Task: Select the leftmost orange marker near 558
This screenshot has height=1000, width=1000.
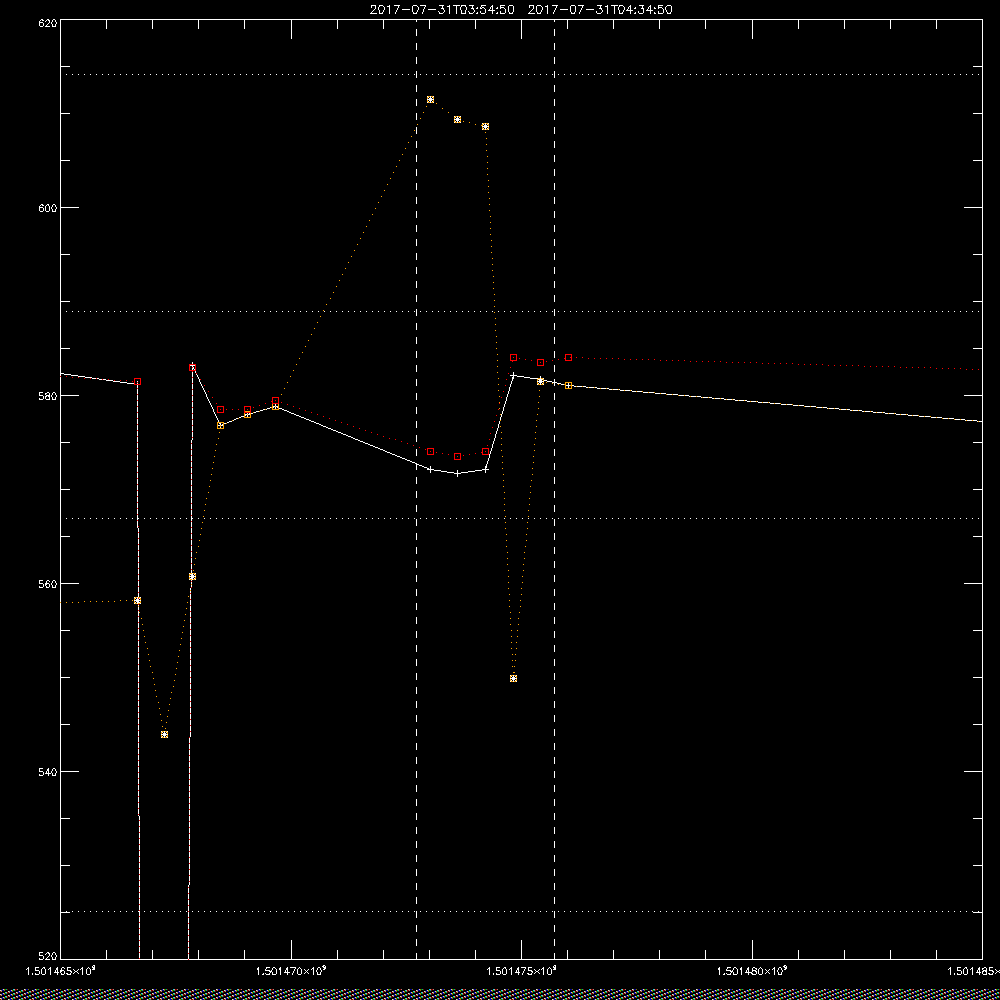Action: tap(137, 600)
